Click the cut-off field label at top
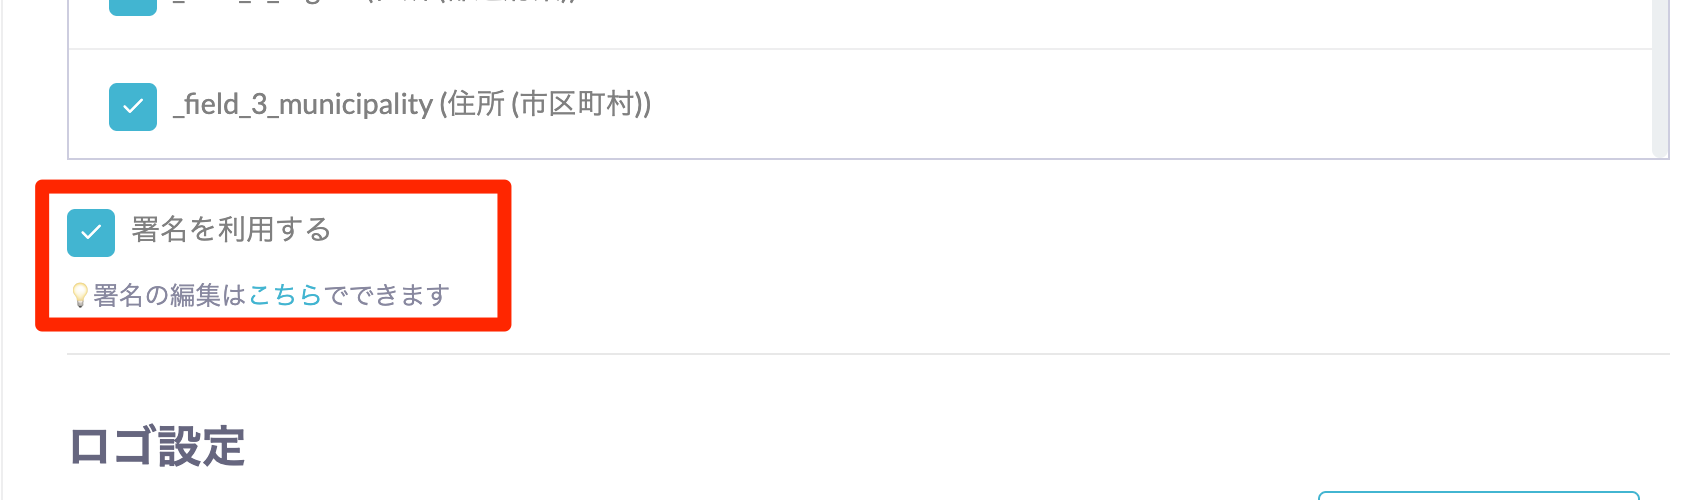1704x500 pixels. click(370, 3)
